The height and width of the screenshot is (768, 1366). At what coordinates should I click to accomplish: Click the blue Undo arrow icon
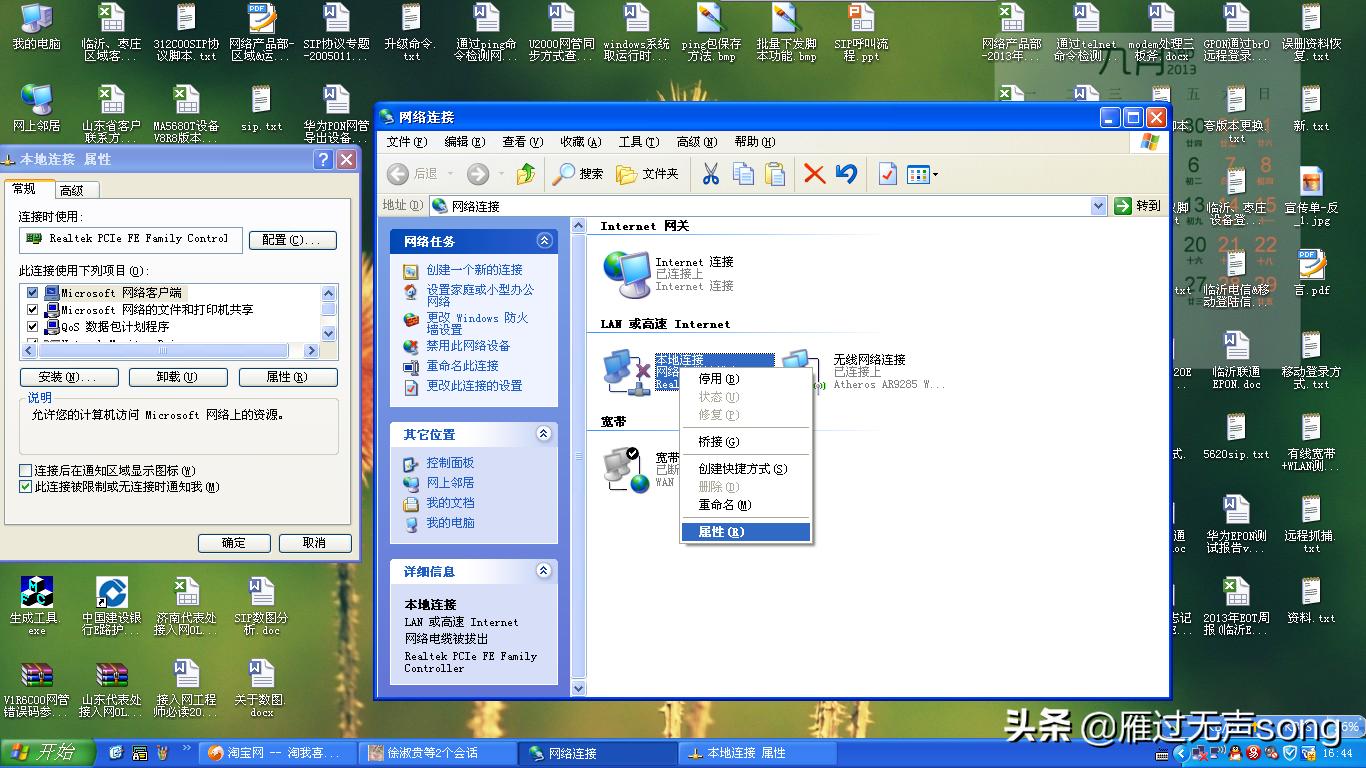point(846,173)
